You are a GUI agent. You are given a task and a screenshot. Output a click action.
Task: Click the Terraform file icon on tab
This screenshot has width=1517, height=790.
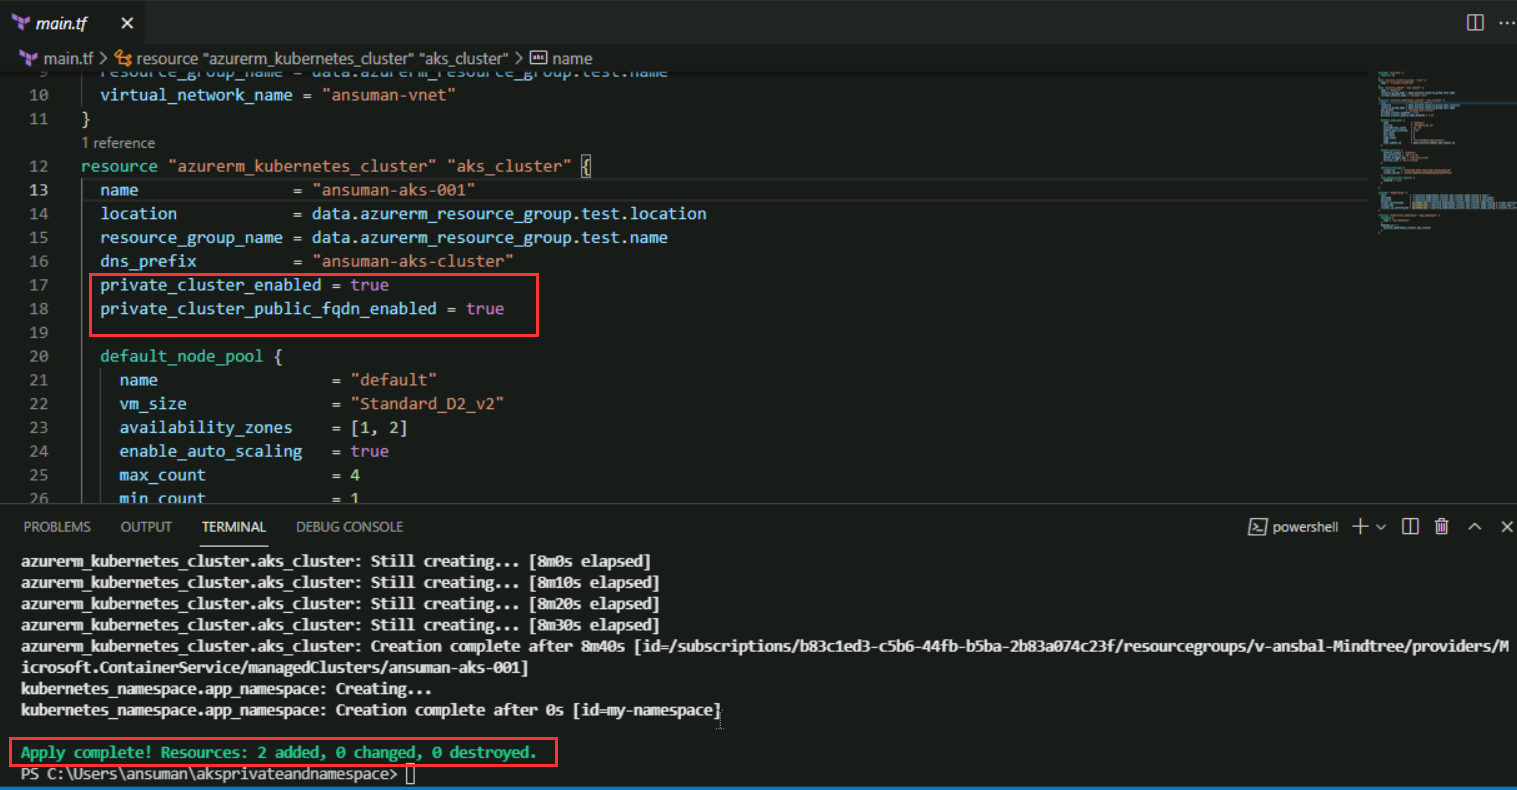[20, 23]
